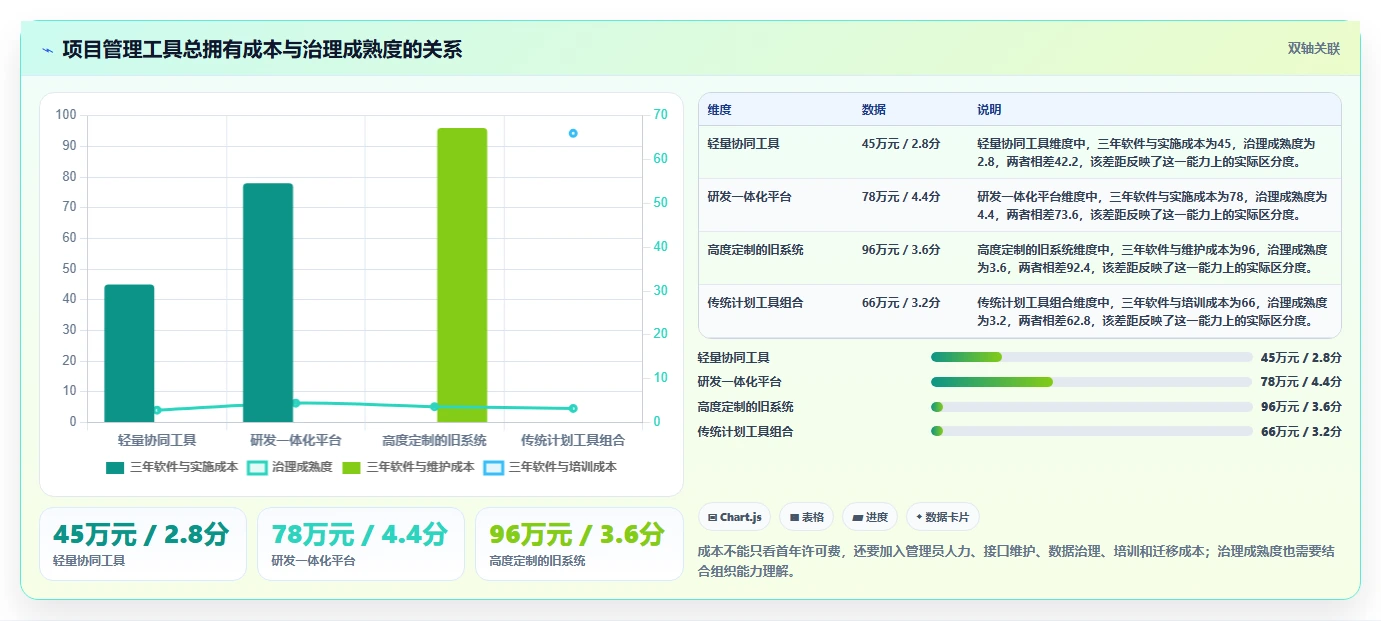This screenshot has height=621, width=1381.
Task: Click the 45万元 / 2.8分 table cell
Action: [901, 143]
